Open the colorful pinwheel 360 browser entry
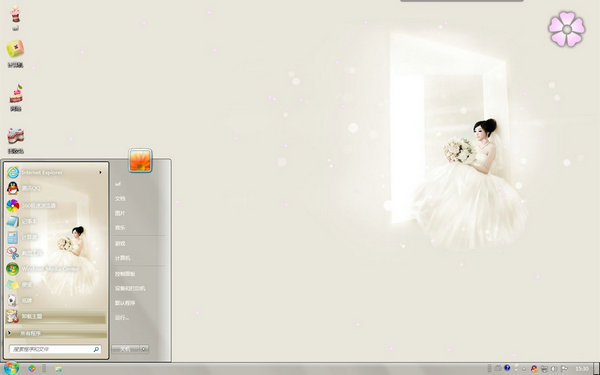The image size is (600, 375). pyautogui.click(x=56, y=205)
